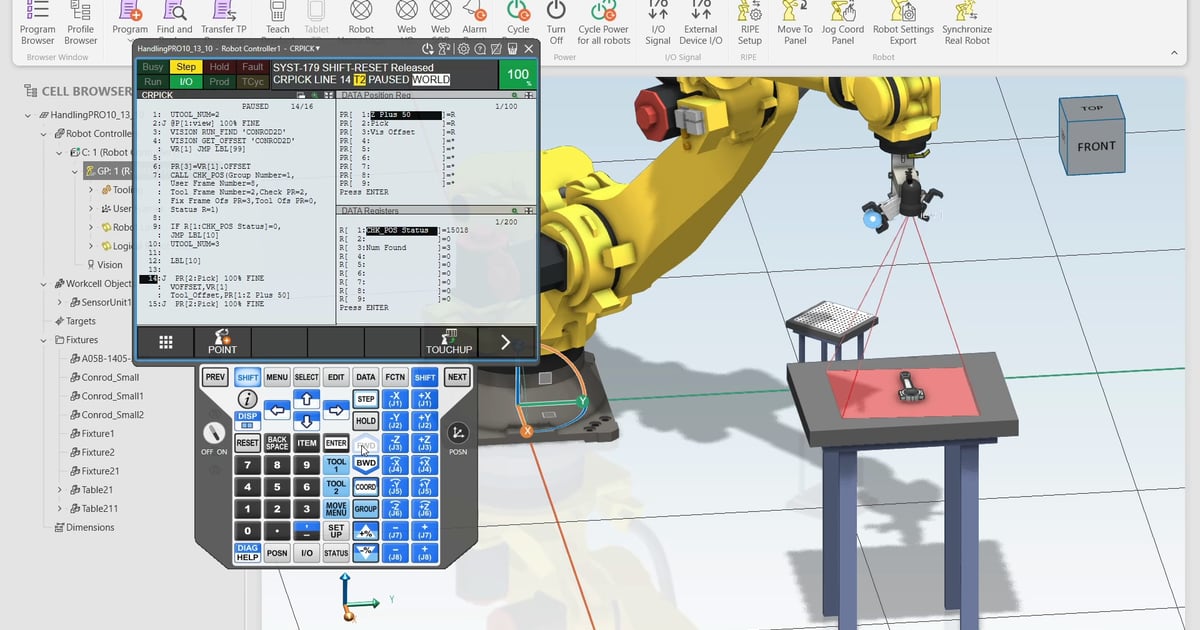This screenshot has width=1200, height=630.
Task: Click the MOVE MENU key
Action: click(x=336, y=508)
